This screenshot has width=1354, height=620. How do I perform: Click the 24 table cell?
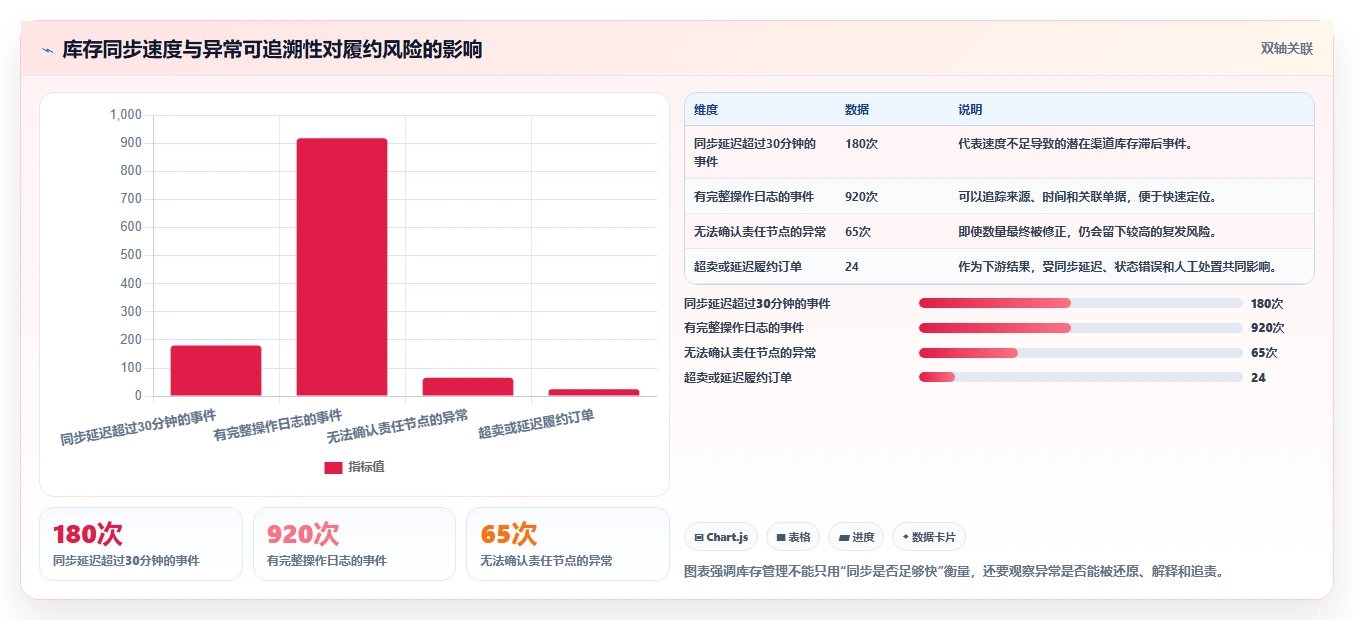click(x=852, y=267)
